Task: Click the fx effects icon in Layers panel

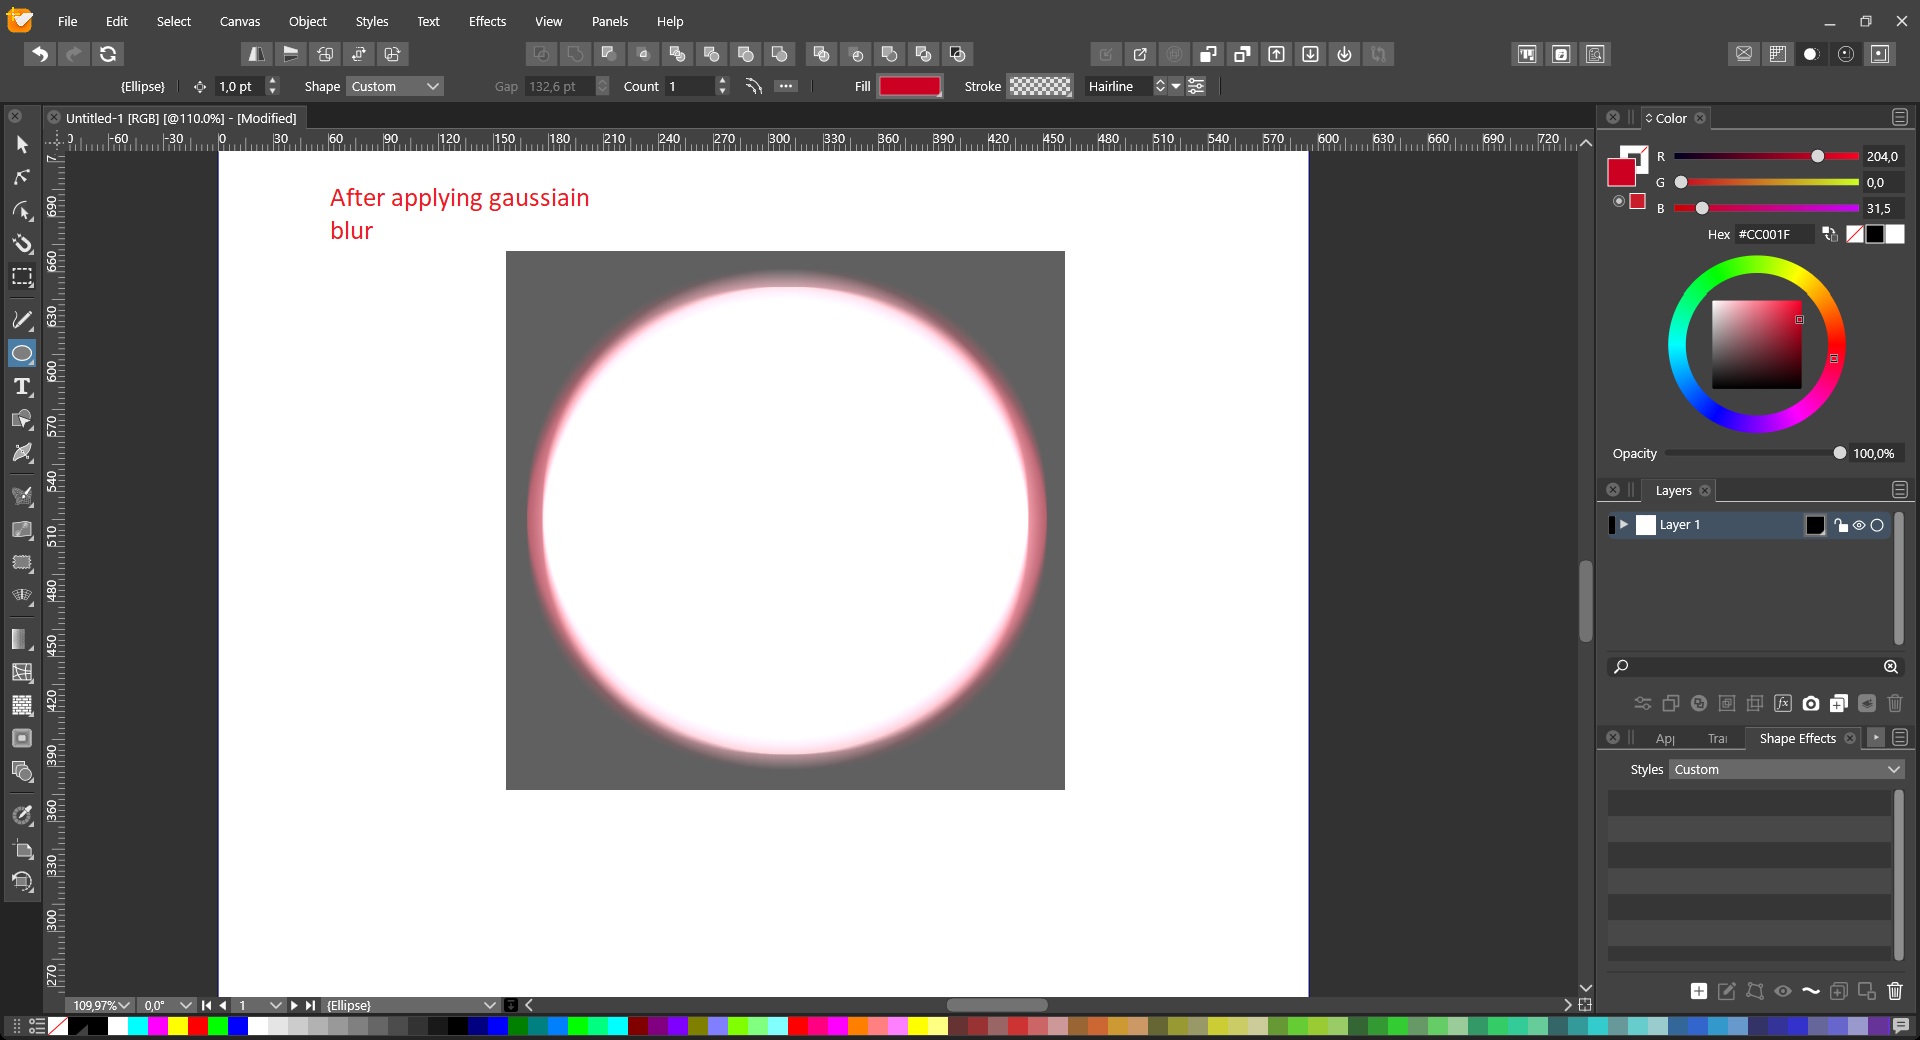Action: 1782,704
